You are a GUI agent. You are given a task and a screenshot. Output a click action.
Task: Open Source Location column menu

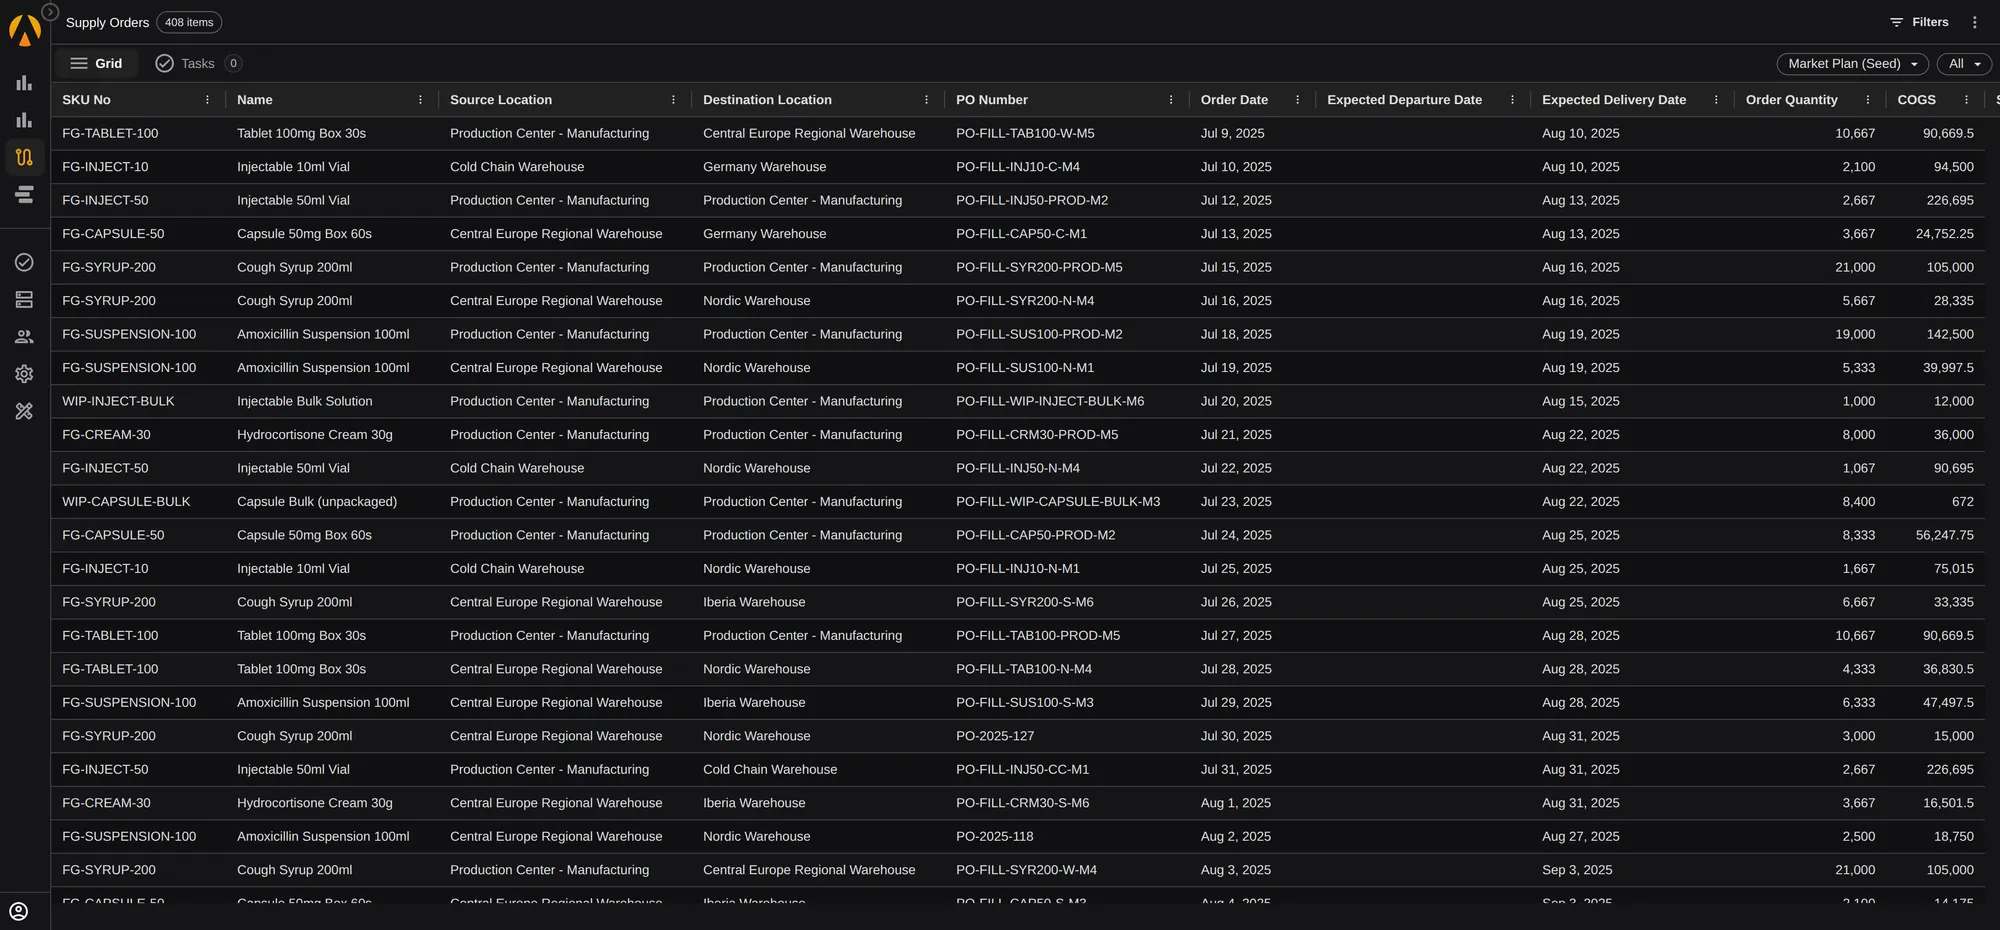pos(674,100)
